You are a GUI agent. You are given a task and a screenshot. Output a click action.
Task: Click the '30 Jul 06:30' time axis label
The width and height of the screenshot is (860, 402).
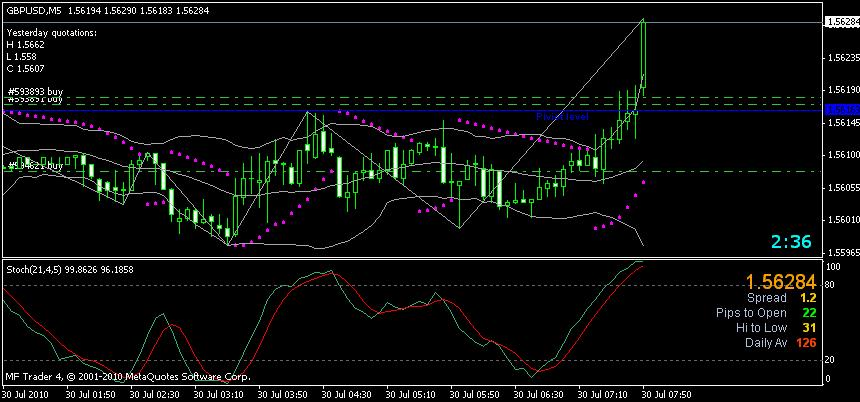pyautogui.click(x=539, y=394)
